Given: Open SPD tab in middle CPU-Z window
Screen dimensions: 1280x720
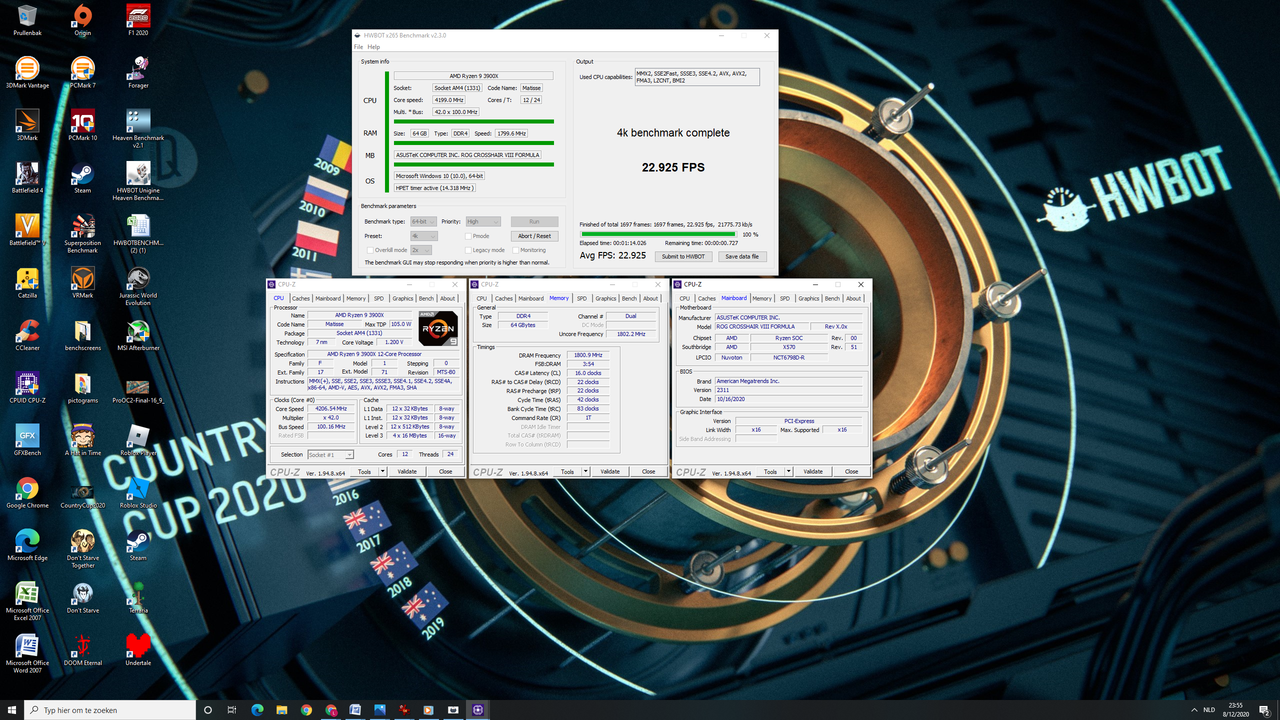Looking at the screenshot, I should coord(581,298).
